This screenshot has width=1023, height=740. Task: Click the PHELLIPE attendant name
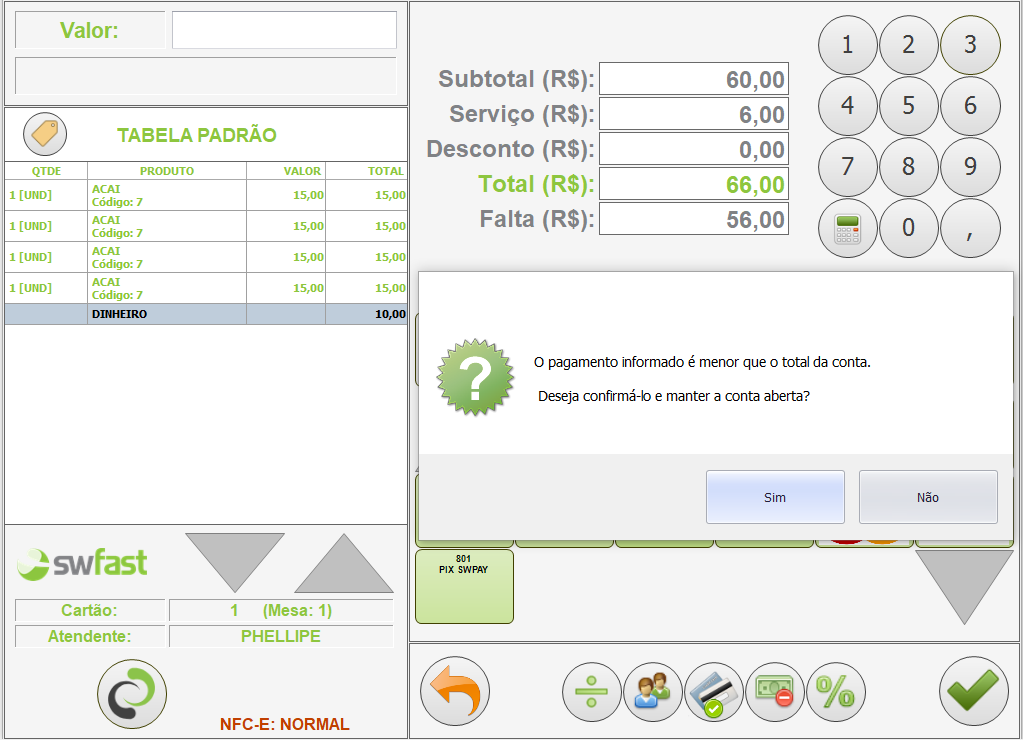pyautogui.click(x=281, y=636)
